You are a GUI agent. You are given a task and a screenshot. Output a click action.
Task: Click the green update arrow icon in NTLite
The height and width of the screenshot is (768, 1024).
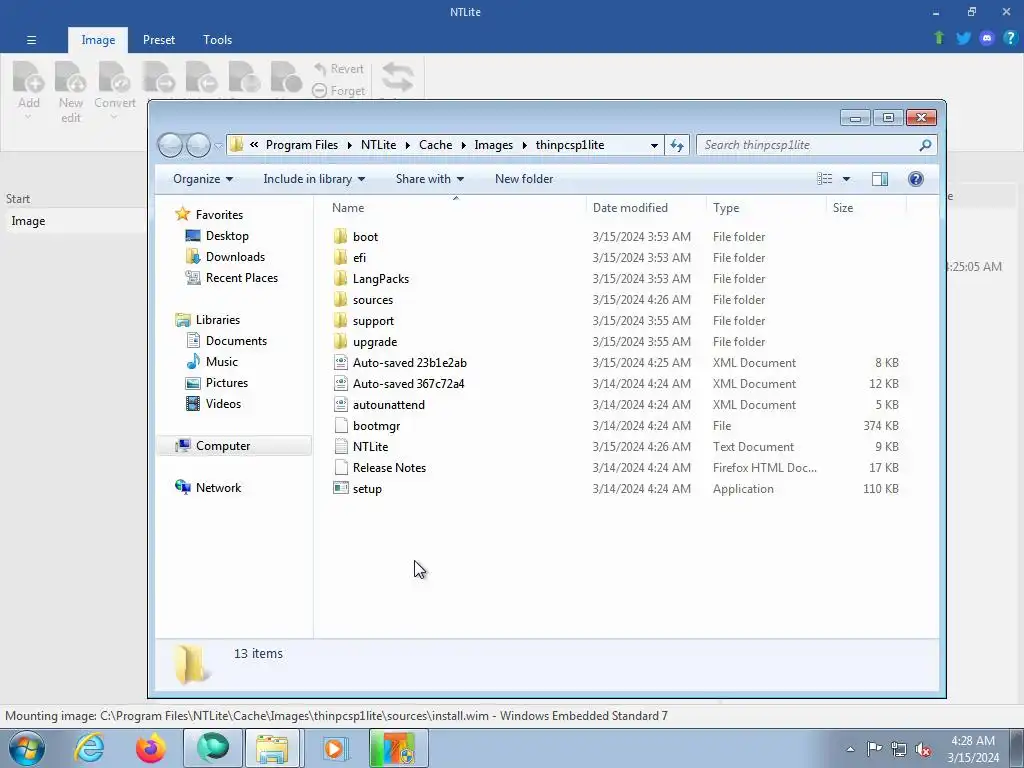click(939, 38)
